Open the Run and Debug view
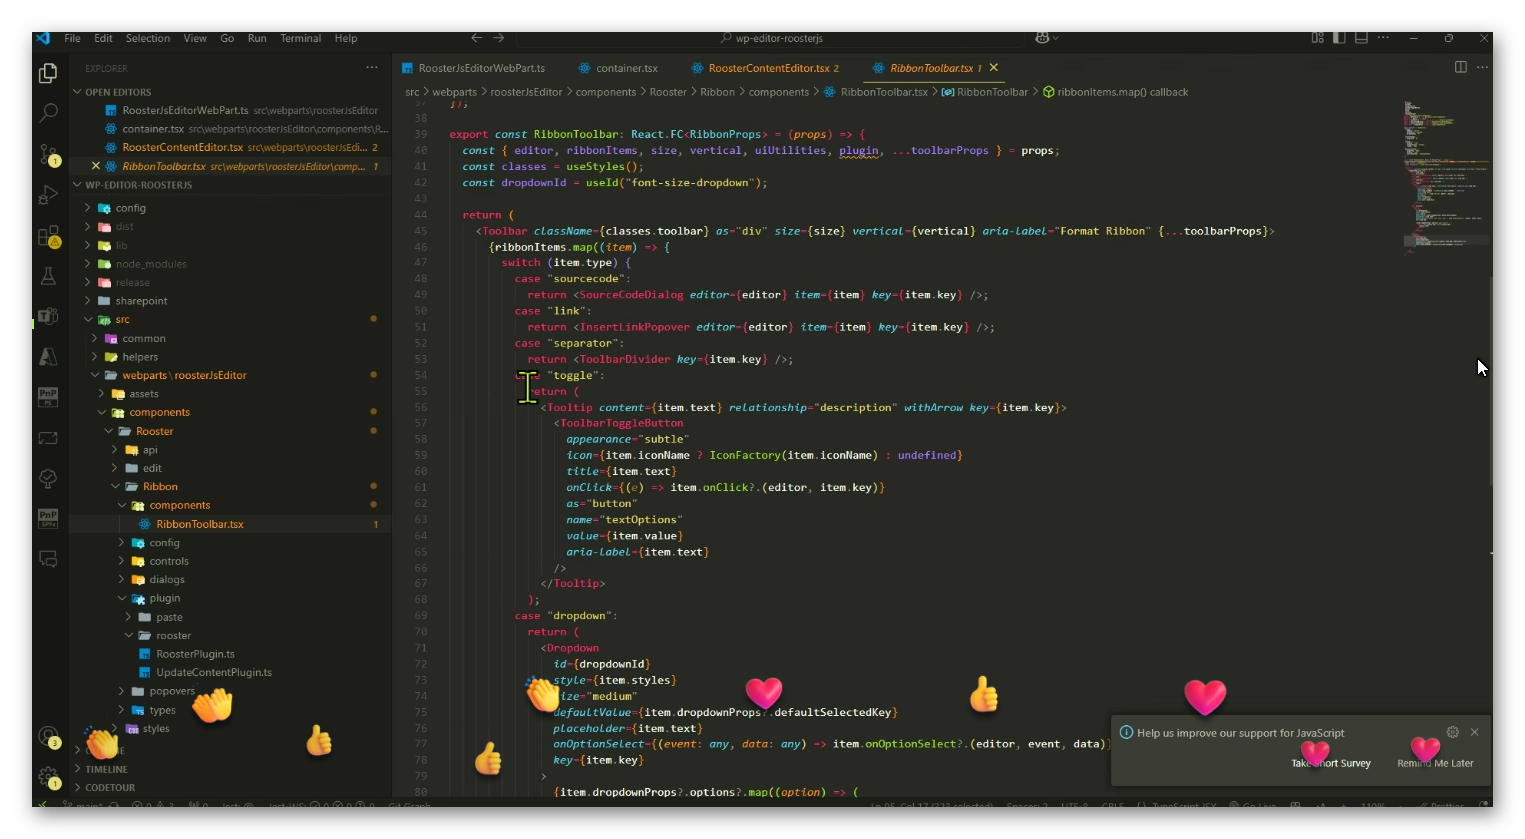The image size is (1525, 839). [48, 195]
